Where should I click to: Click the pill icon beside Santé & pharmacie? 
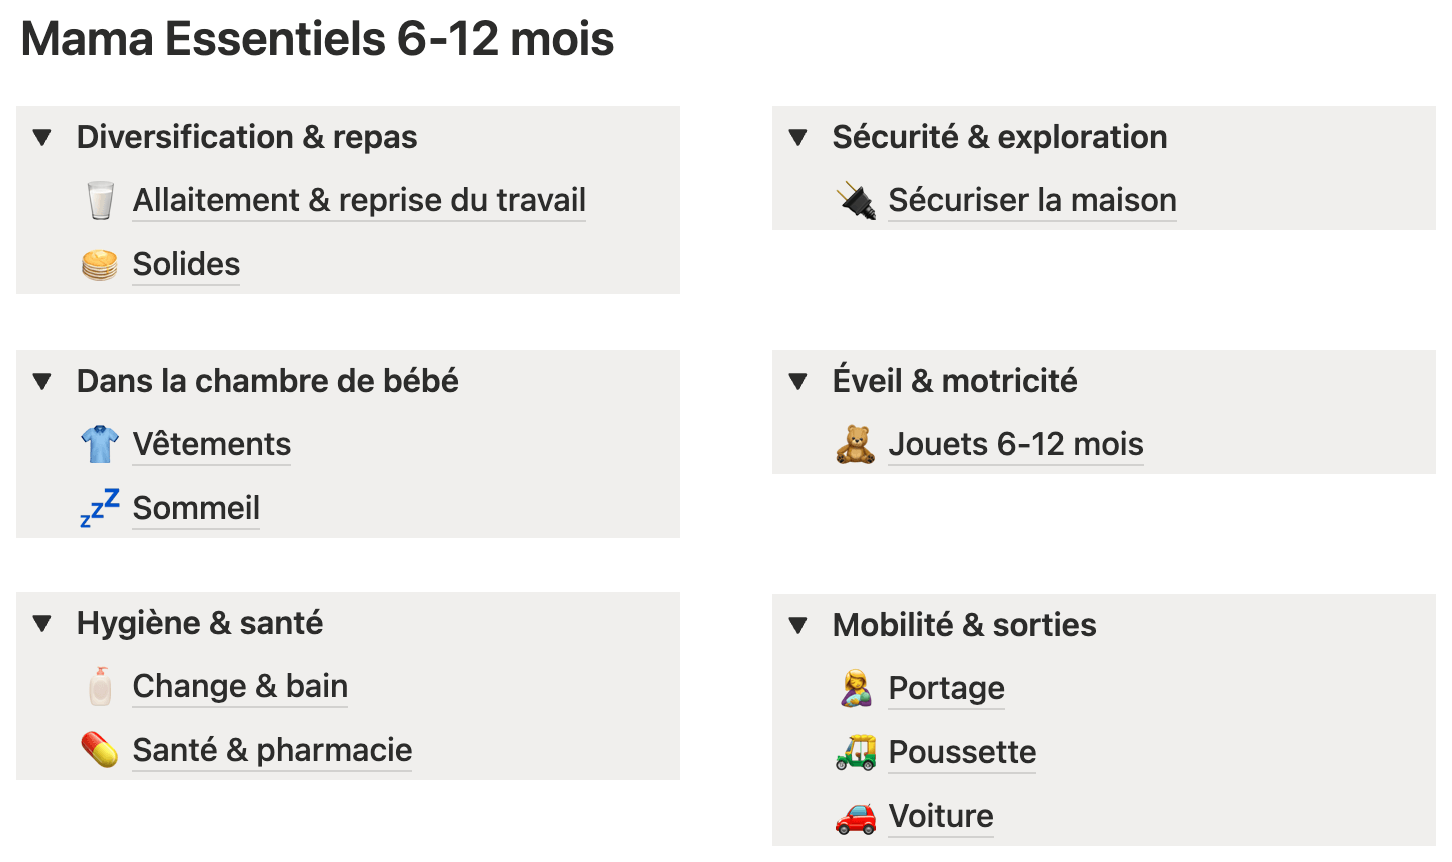(x=100, y=750)
